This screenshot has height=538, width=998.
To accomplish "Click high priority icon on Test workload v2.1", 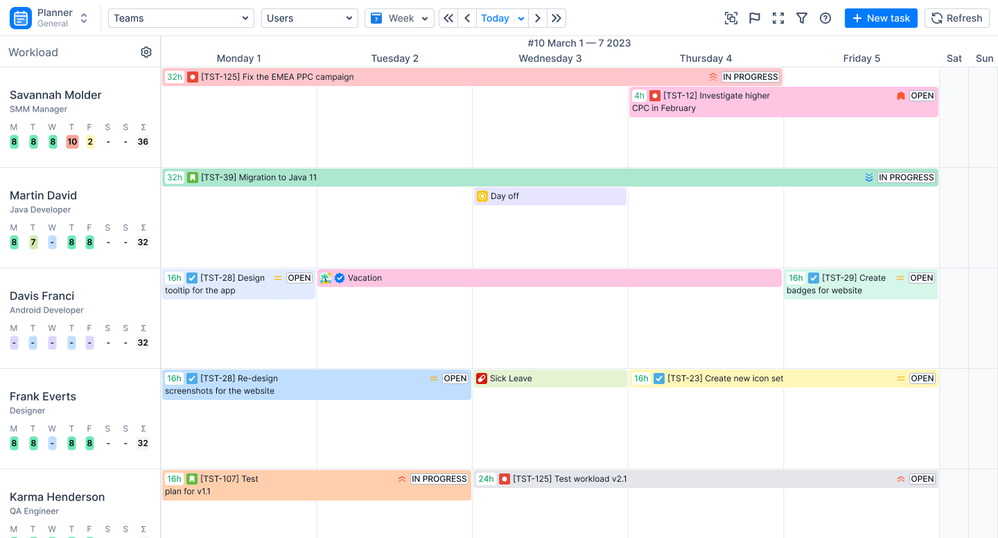I will click(x=901, y=479).
